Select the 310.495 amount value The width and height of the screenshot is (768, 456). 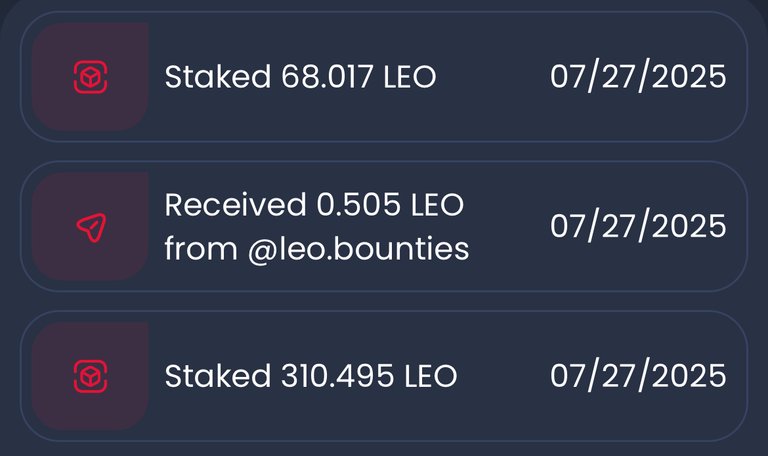(x=337, y=376)
